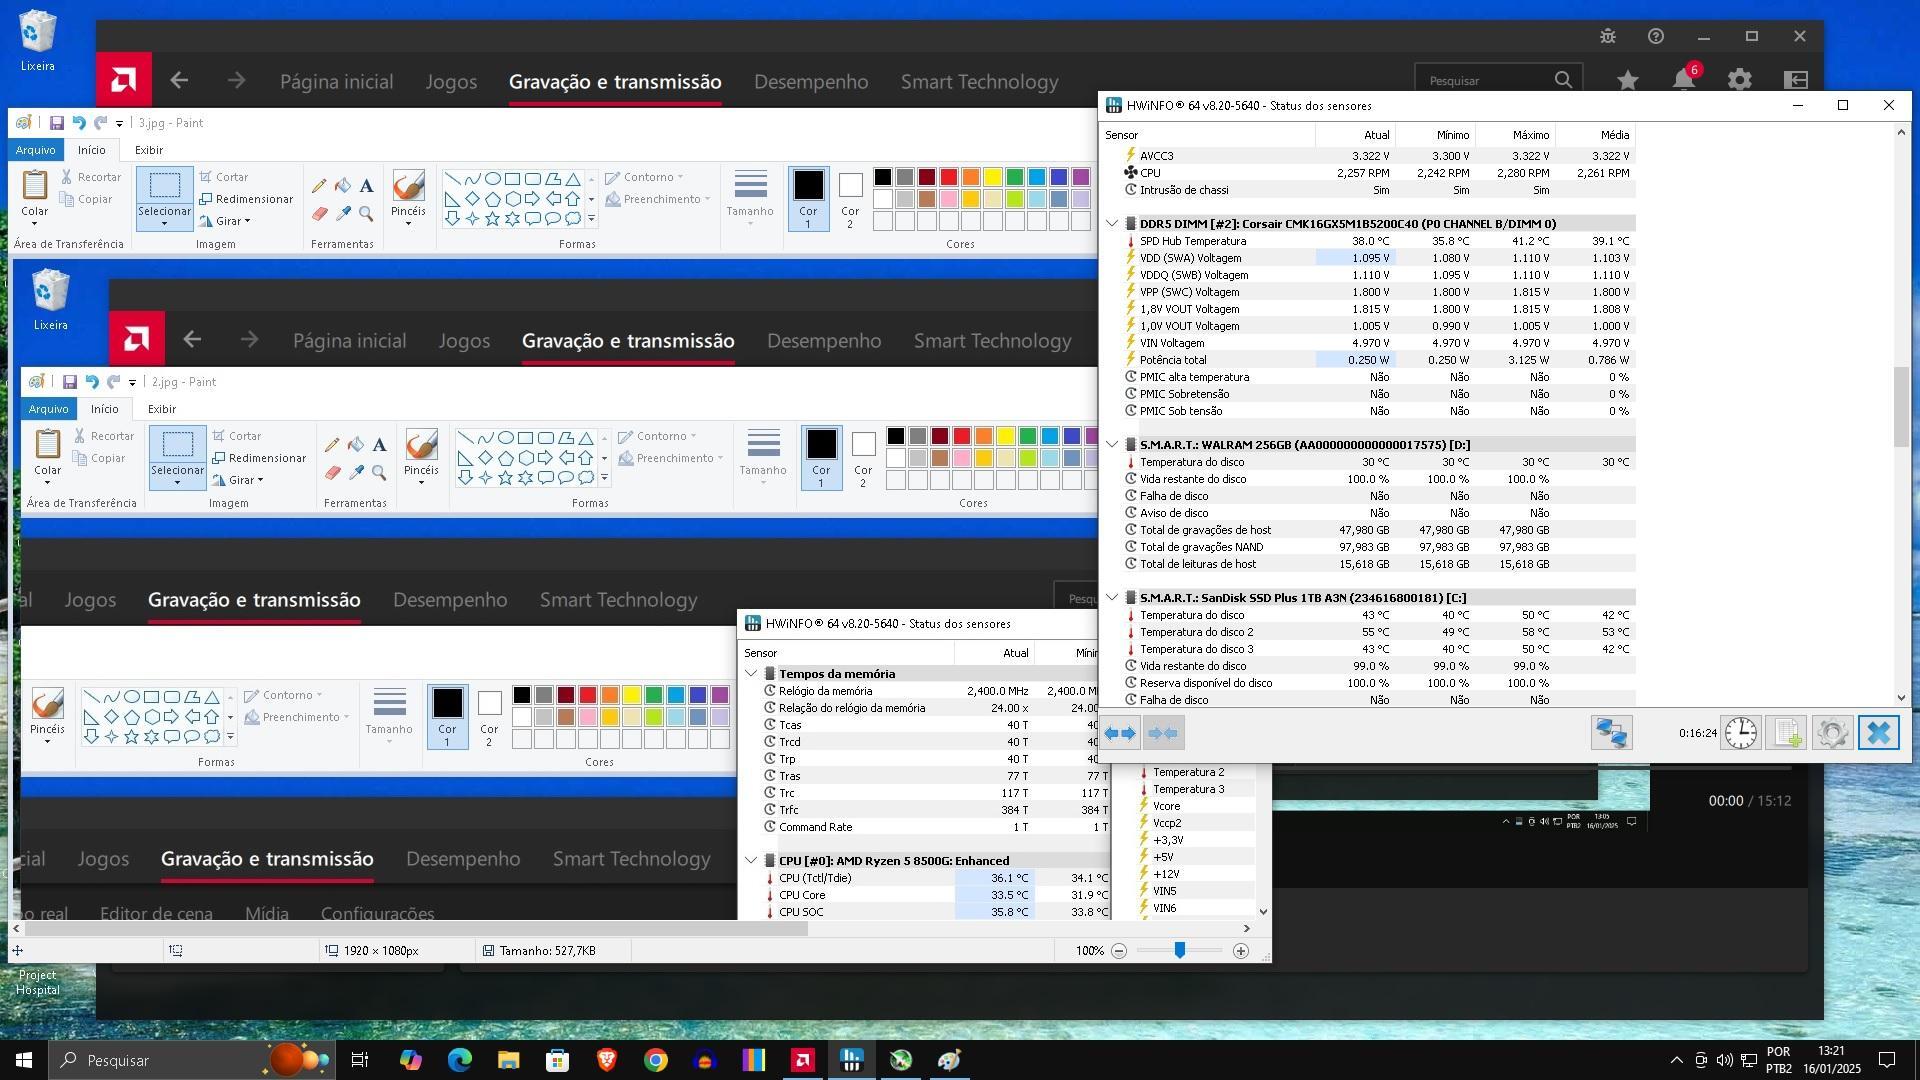Click the AMD logo in the header
Image resolution: width=1920 pixels, height=1080 pixels.
124,79
